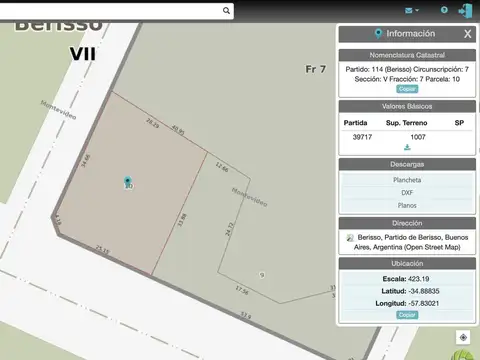Click the locate-me crosshair button
This screenshot has width=480, height=360.
(463, 337)
